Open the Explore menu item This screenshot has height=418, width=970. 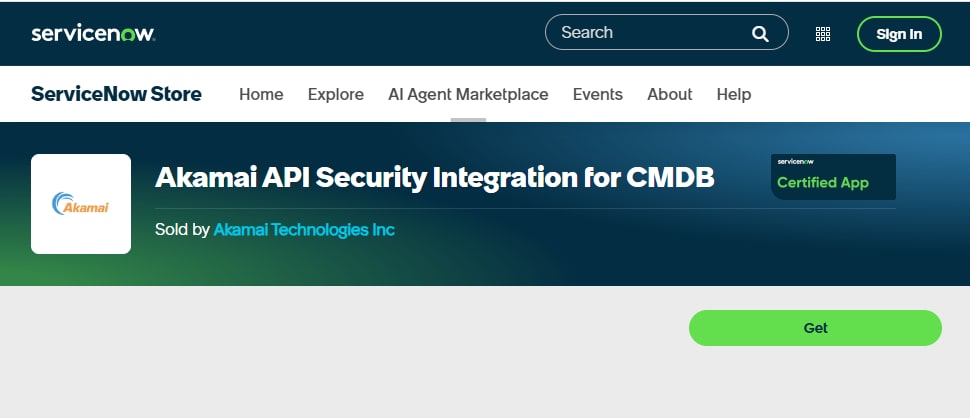336,95
